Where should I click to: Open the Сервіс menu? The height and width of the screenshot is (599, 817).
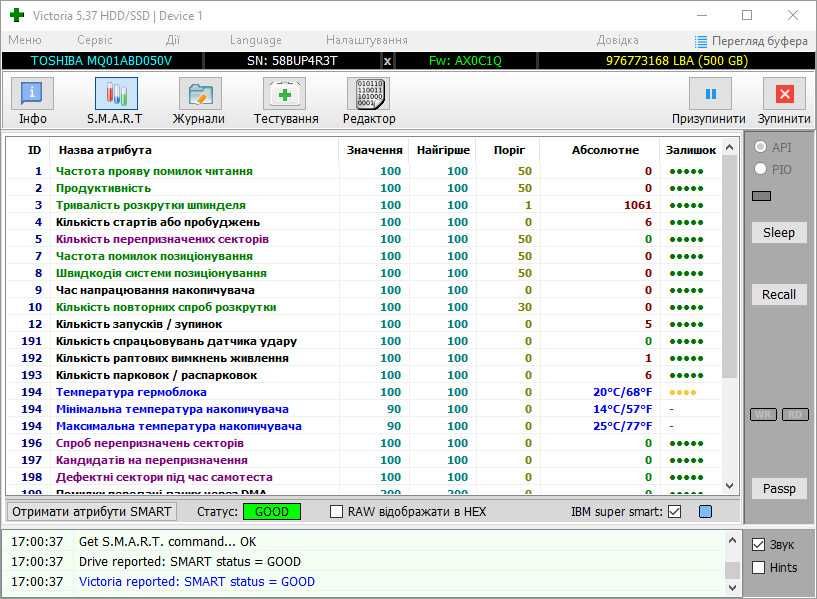click(94, 40)
